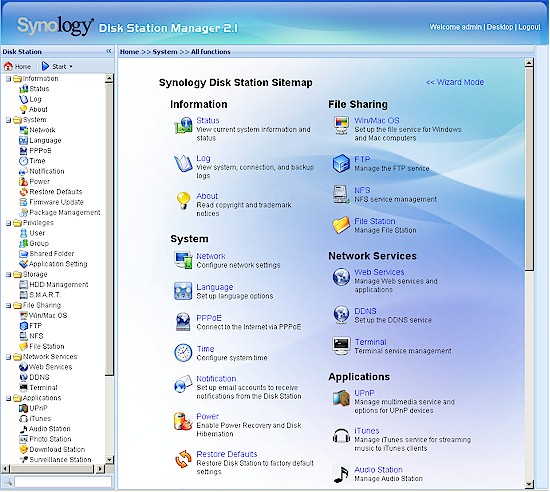Open the Status link in sitemap
550x492 pixels.
click(x=208, y=120)
